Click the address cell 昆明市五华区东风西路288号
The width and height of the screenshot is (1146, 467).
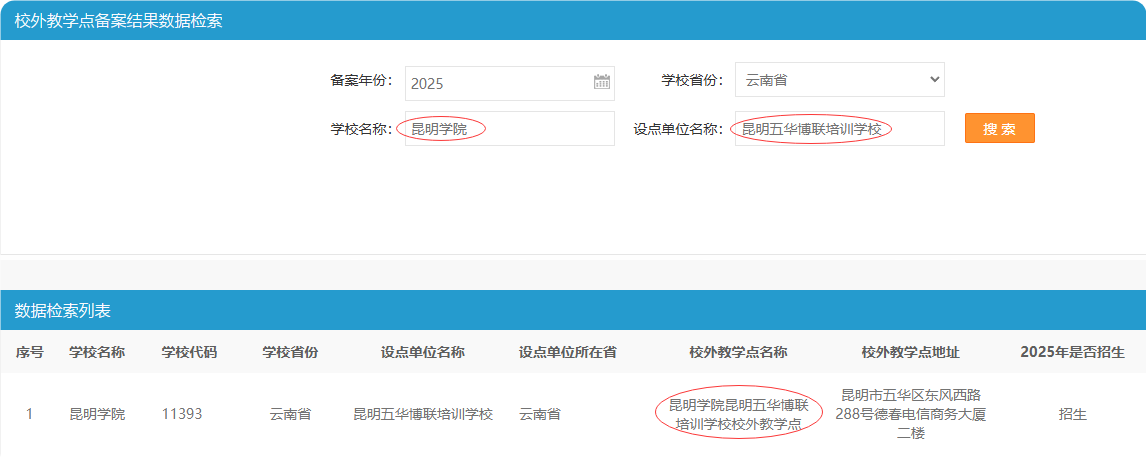click(910, 414)
